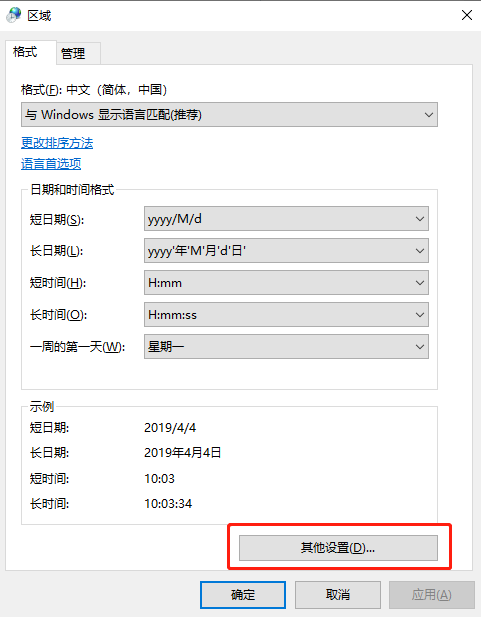The height and width of the screenshot is (617, 481).
Task: Click the 日期和时间格式 group label
Action: 72,190
